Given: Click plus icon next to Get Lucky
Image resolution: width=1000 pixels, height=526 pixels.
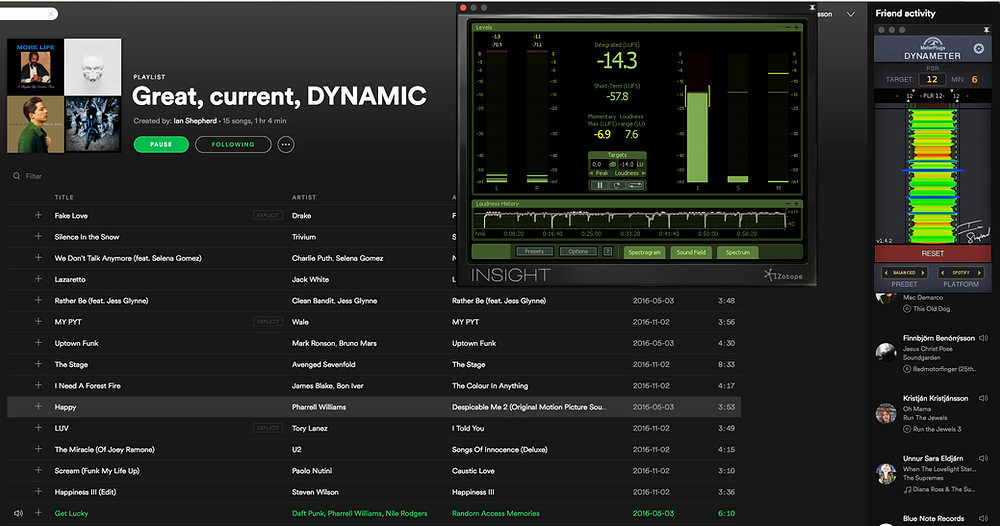Looking at the screenshot, I should pyautogui.click(x=38, y=513).
